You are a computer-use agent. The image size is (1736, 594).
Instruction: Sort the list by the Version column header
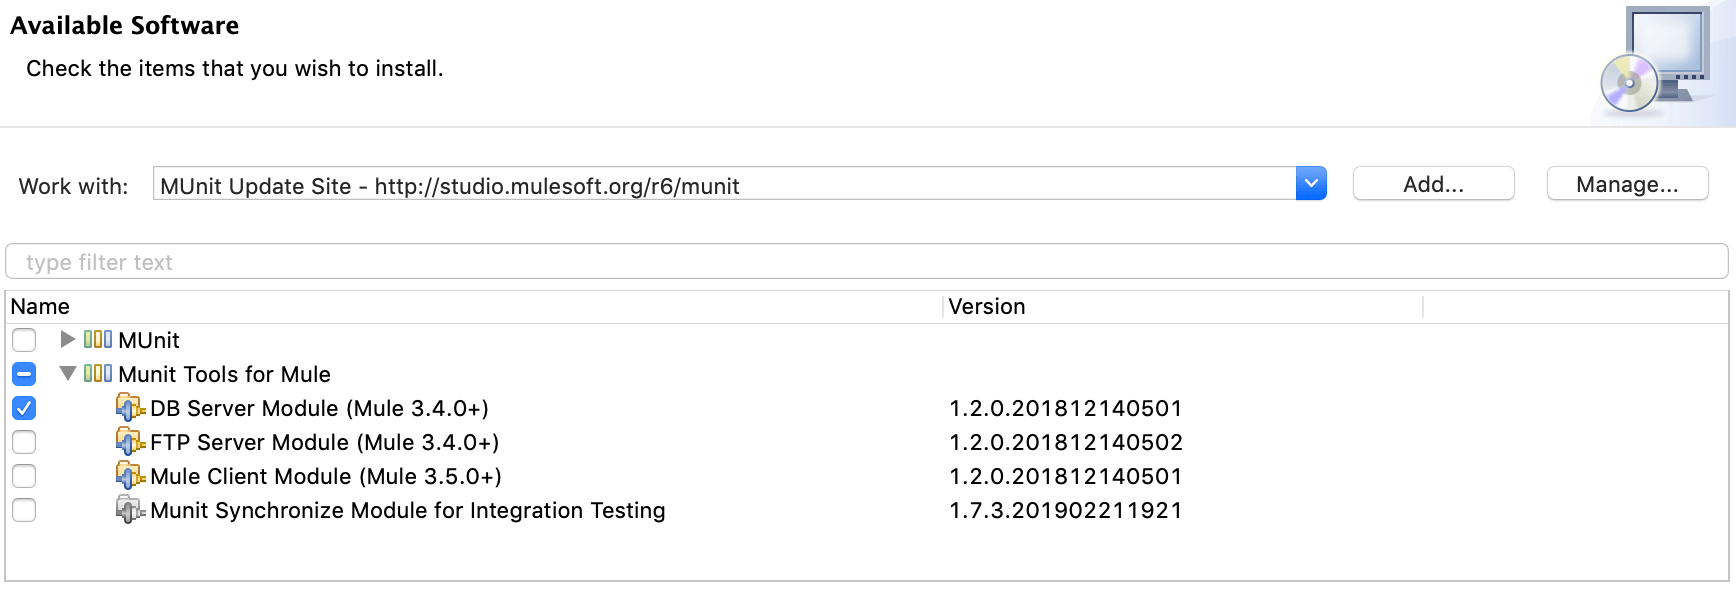coord(986,307)
